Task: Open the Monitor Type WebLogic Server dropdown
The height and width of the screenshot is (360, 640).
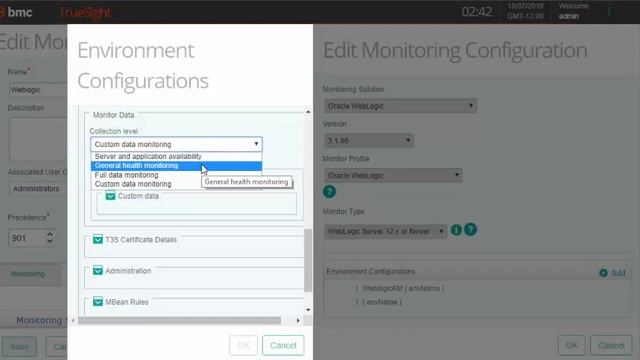Action: pyautogui.click(x=385, y=231)
